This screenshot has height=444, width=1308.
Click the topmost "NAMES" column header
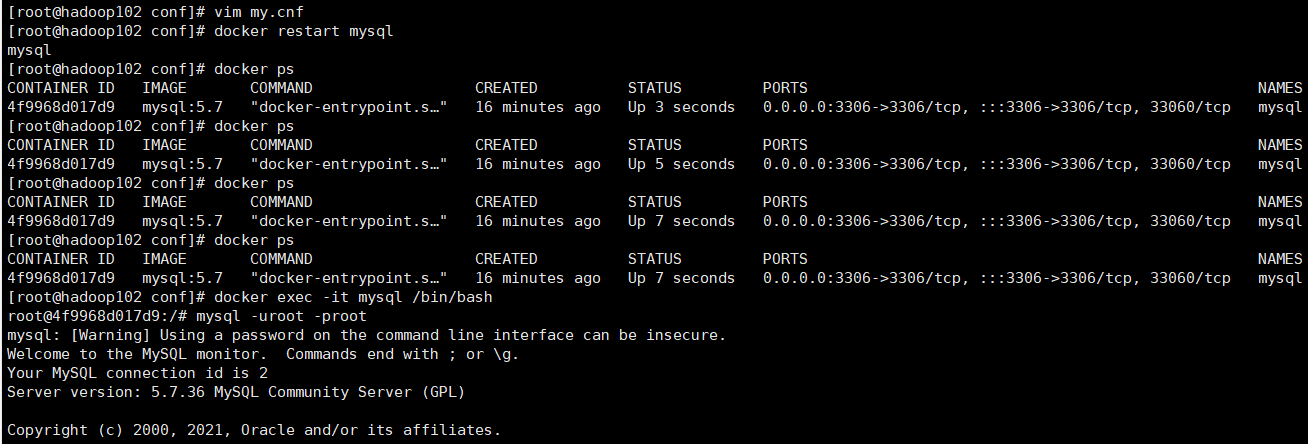pyautogui.click(x=1280, y=88)
